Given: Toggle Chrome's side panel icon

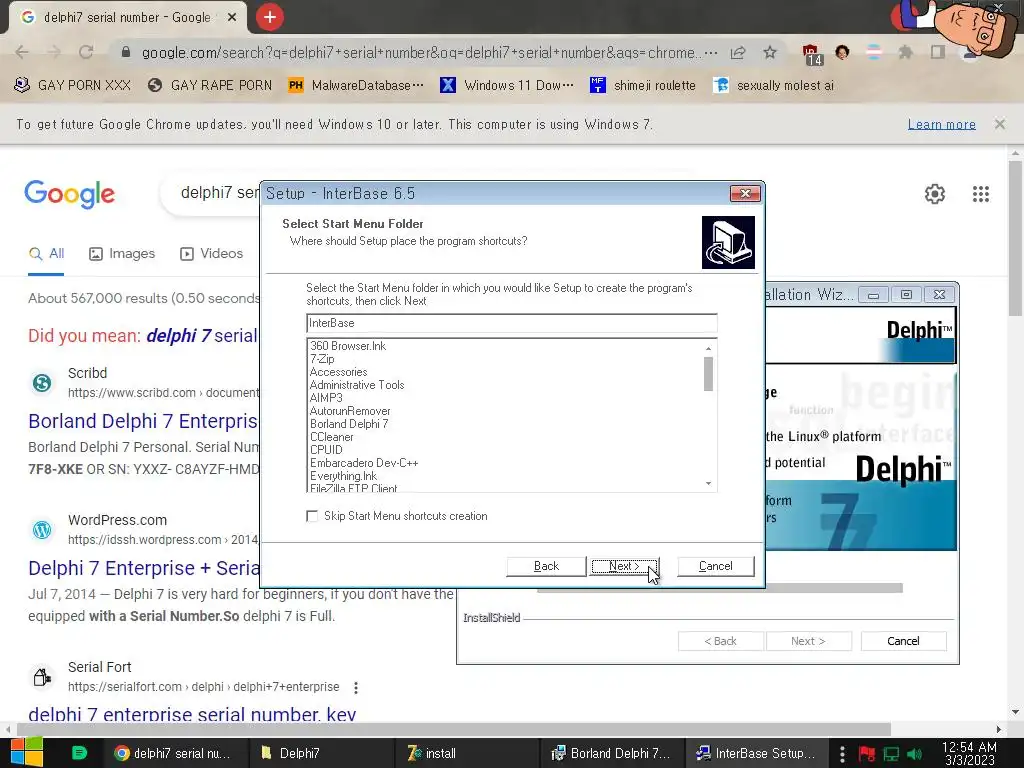Looking at the screenshot, I should 938,52.
